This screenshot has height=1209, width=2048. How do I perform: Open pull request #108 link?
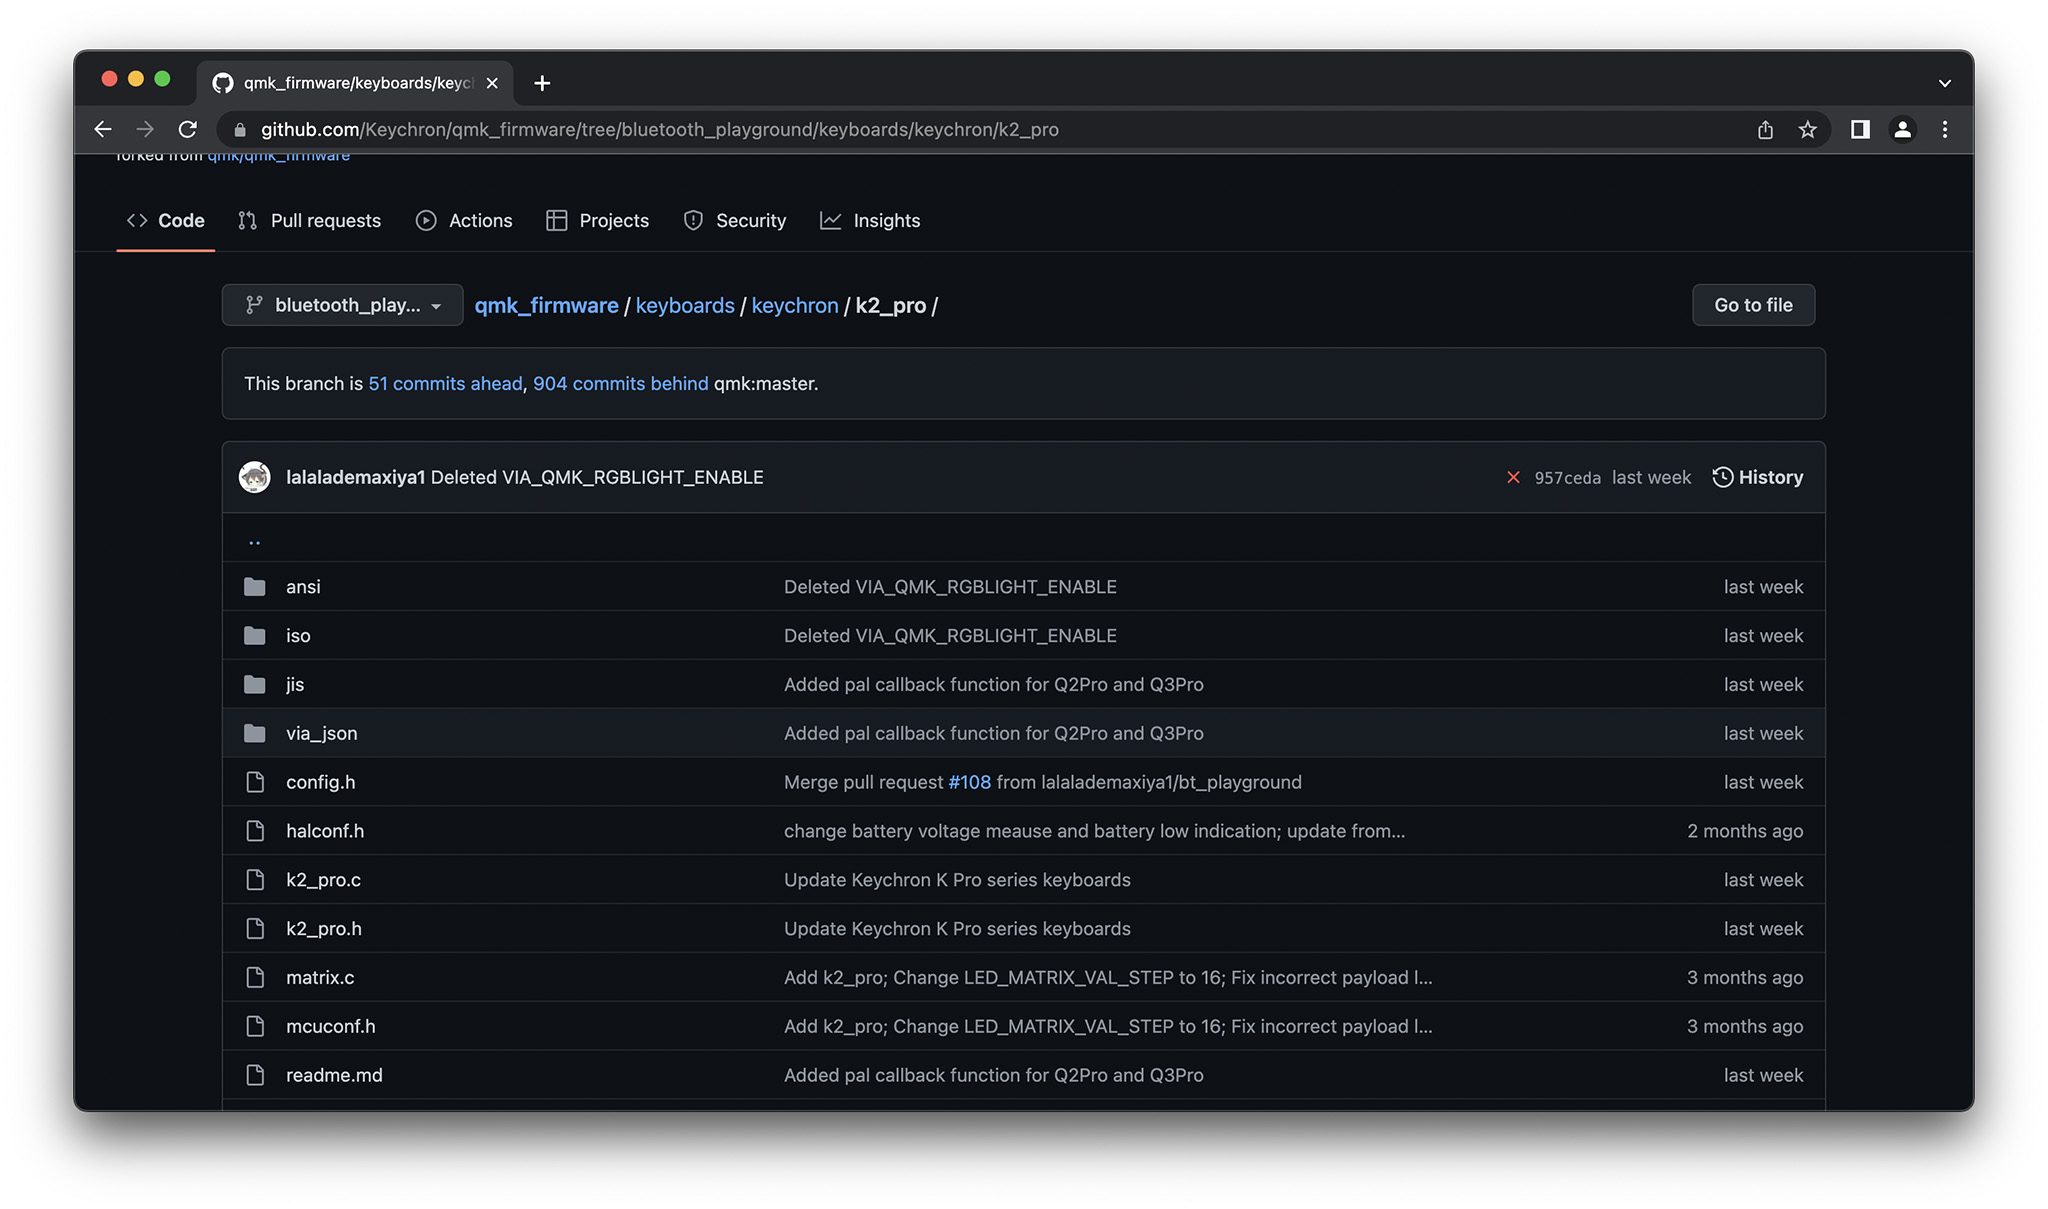(969, 782)
